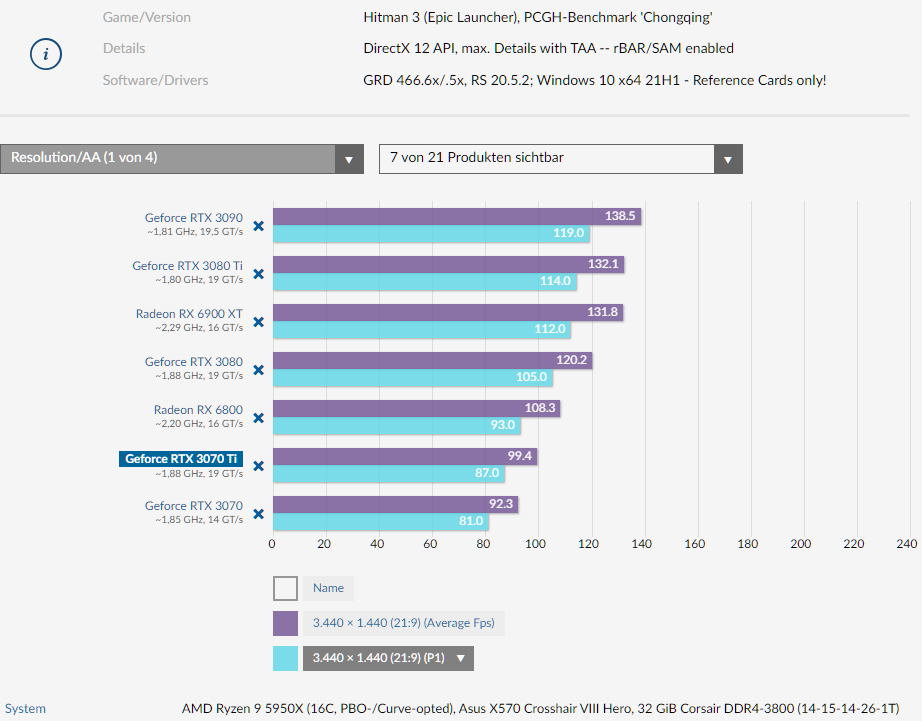Click the Hitman 3 (Epic Launcher) benchmark text

(x=538, y=18)
